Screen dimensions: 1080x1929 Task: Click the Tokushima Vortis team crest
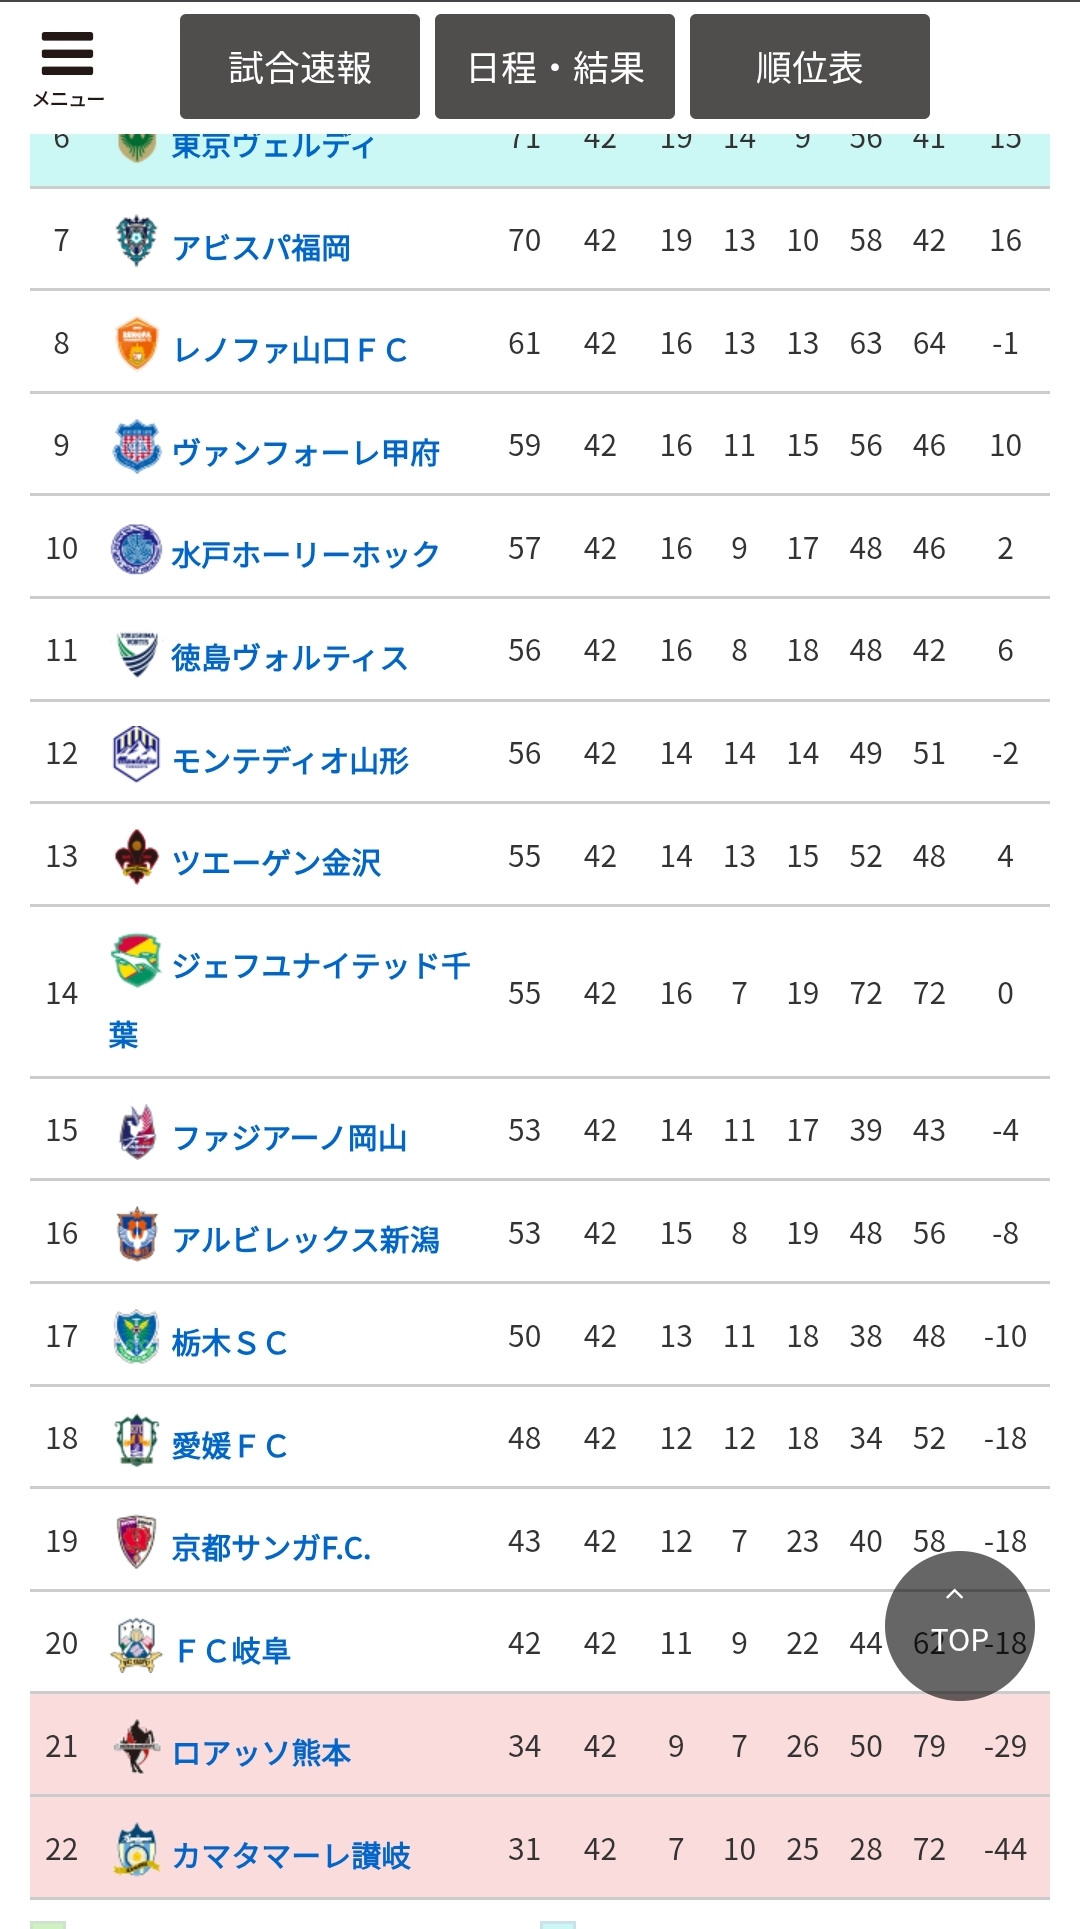pyautogui.click(x=136, y=653)
